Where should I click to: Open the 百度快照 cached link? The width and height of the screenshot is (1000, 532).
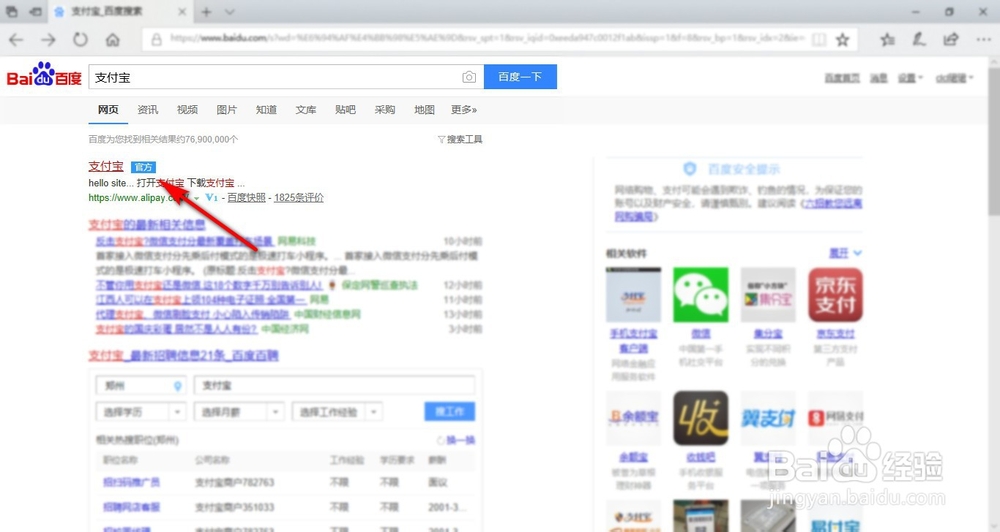coord(246,198)
